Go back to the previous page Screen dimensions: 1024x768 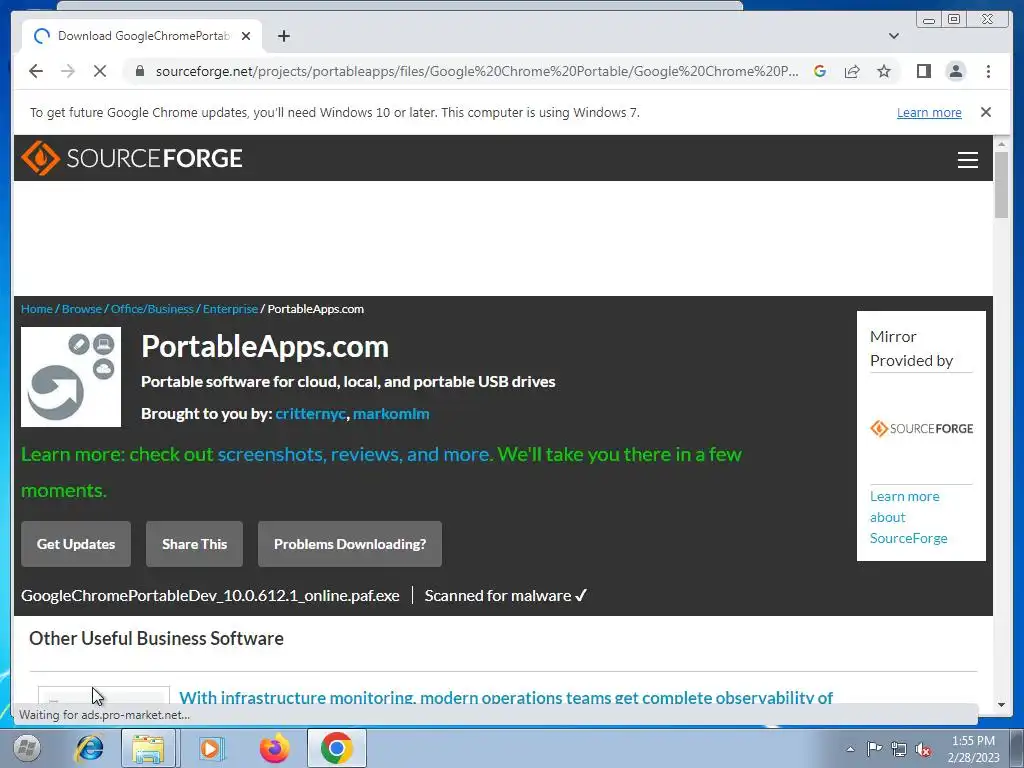(x=36, y=71)
